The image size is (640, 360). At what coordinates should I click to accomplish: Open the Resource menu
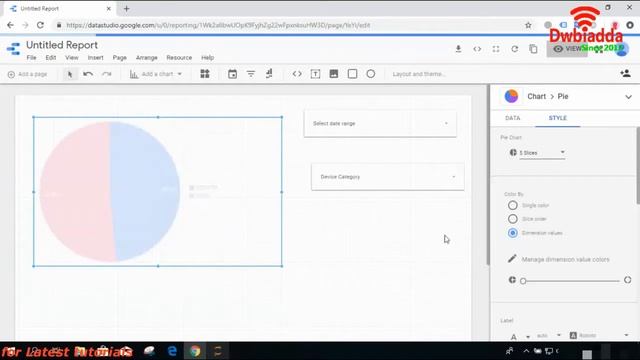coord(179,58)
